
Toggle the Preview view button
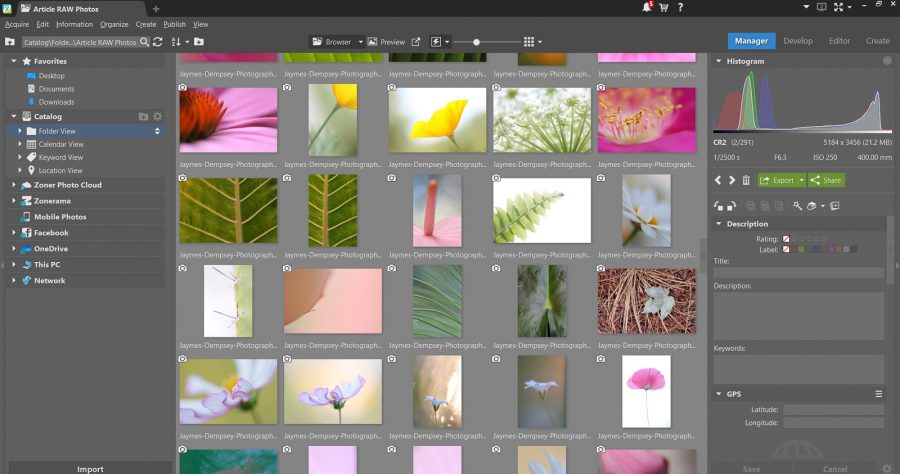coord(386,42)
